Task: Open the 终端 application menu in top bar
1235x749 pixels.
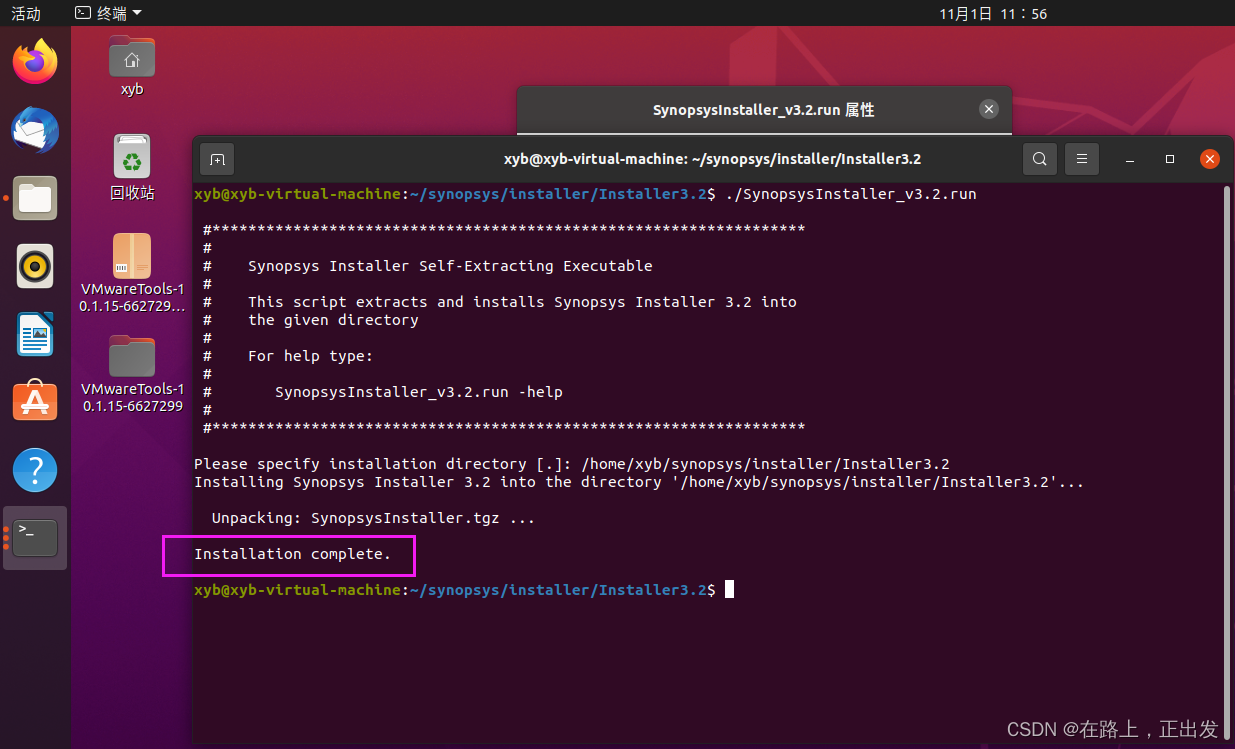Action: pyautogui.click(x=109, y=13)
